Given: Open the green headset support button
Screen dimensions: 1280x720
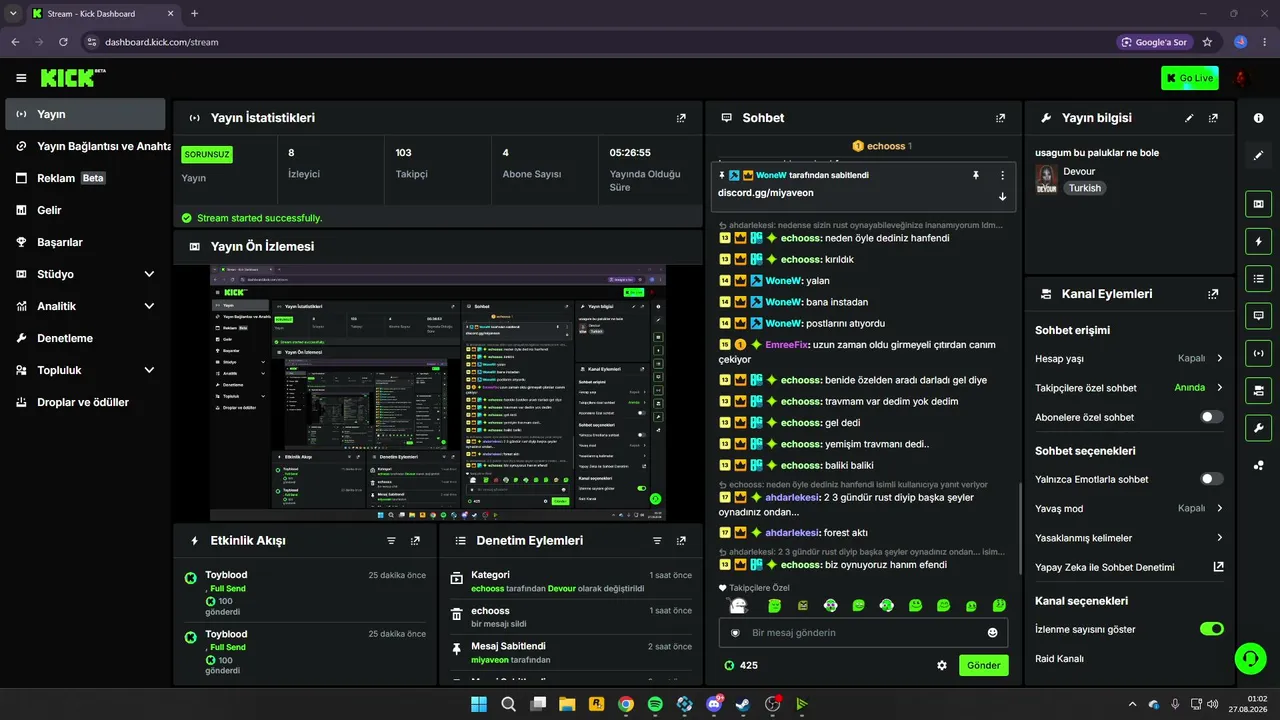Looking at the screenshot, I should tap(1250, 658).
